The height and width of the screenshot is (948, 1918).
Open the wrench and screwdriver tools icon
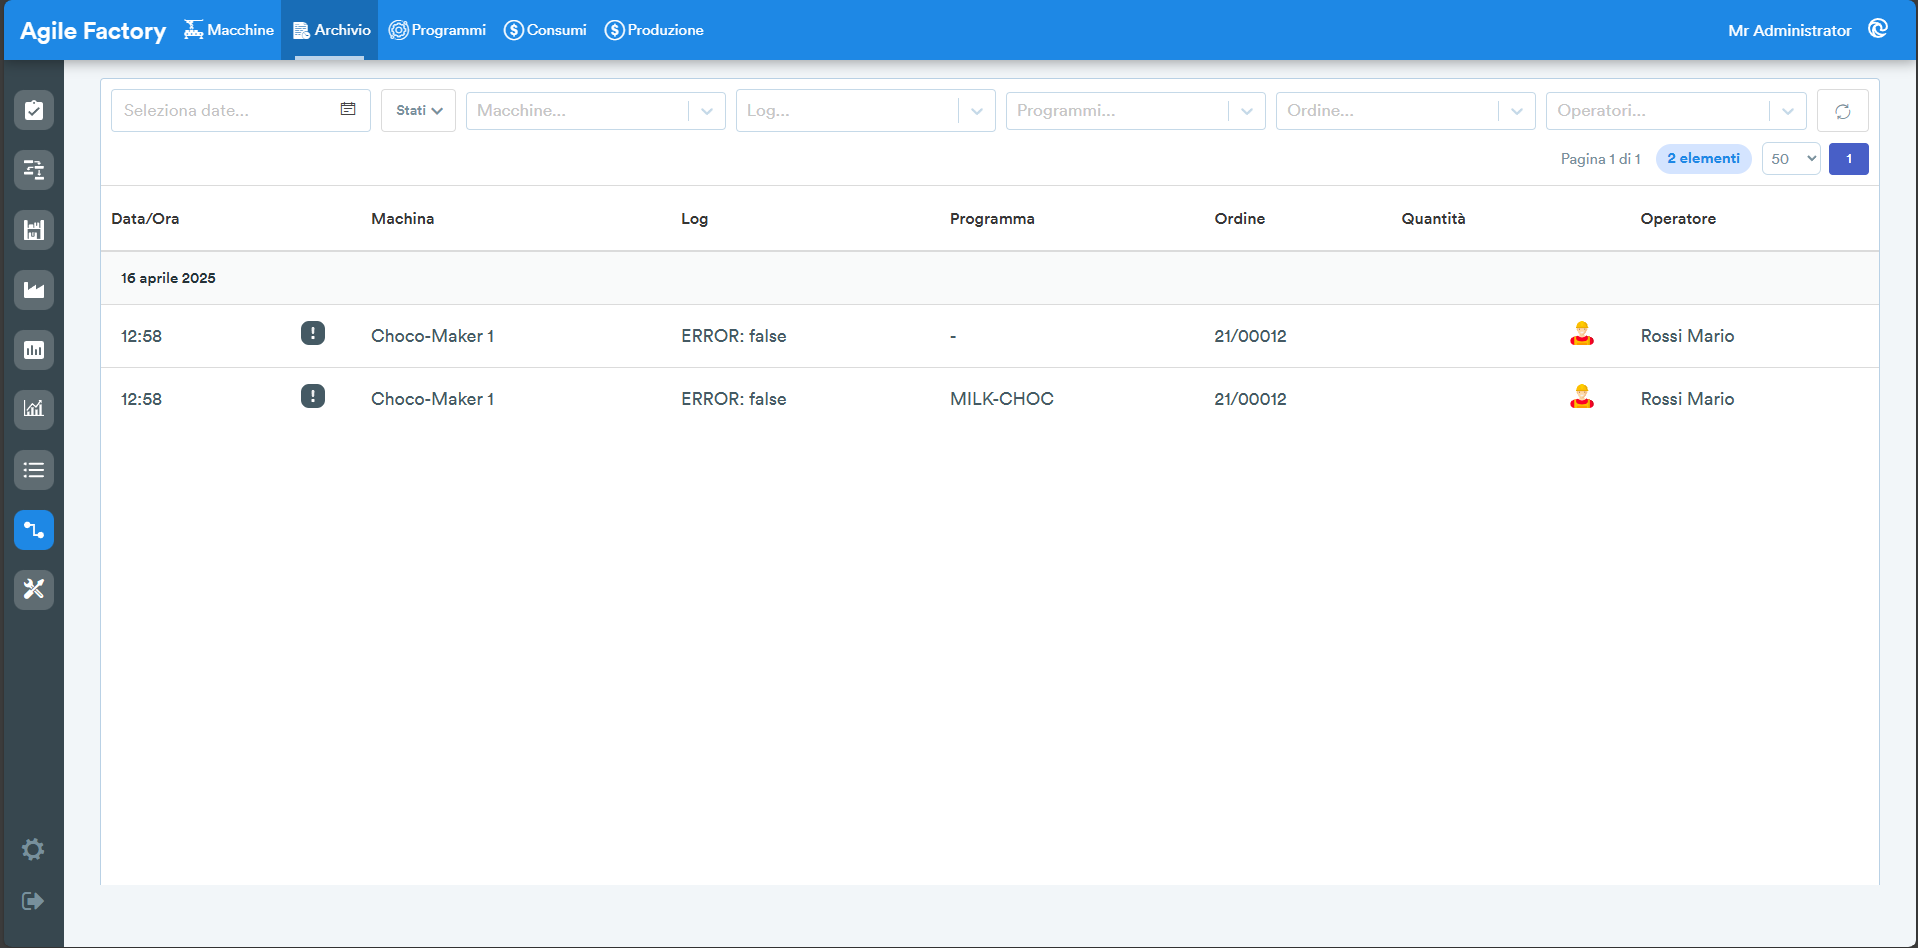pyautogui.click(x=34, y=590)
